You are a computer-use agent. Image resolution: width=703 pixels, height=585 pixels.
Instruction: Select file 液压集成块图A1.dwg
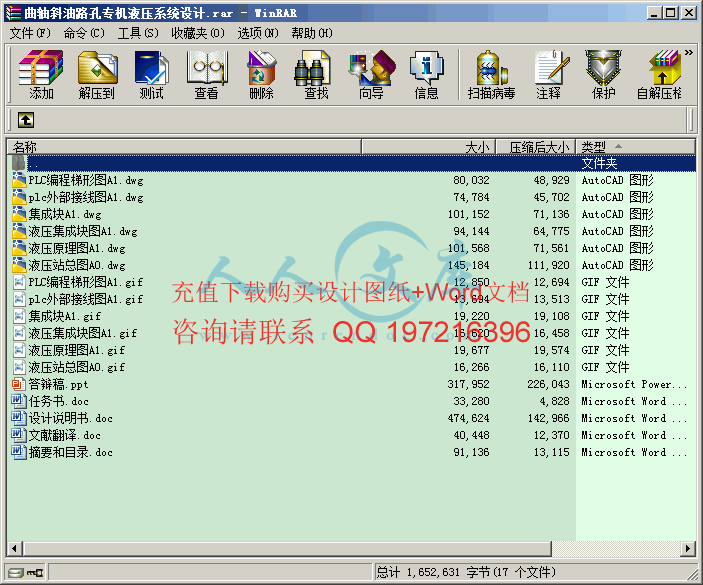(352, 231)
